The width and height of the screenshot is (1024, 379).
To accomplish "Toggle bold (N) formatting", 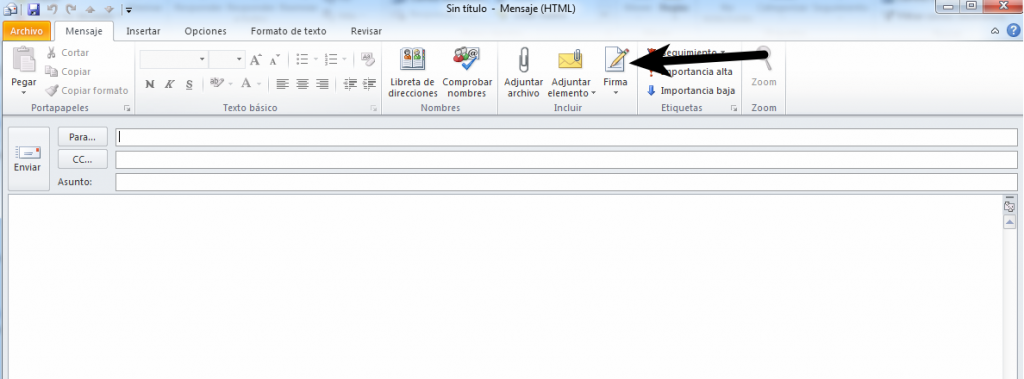I will tap(150, 84).
